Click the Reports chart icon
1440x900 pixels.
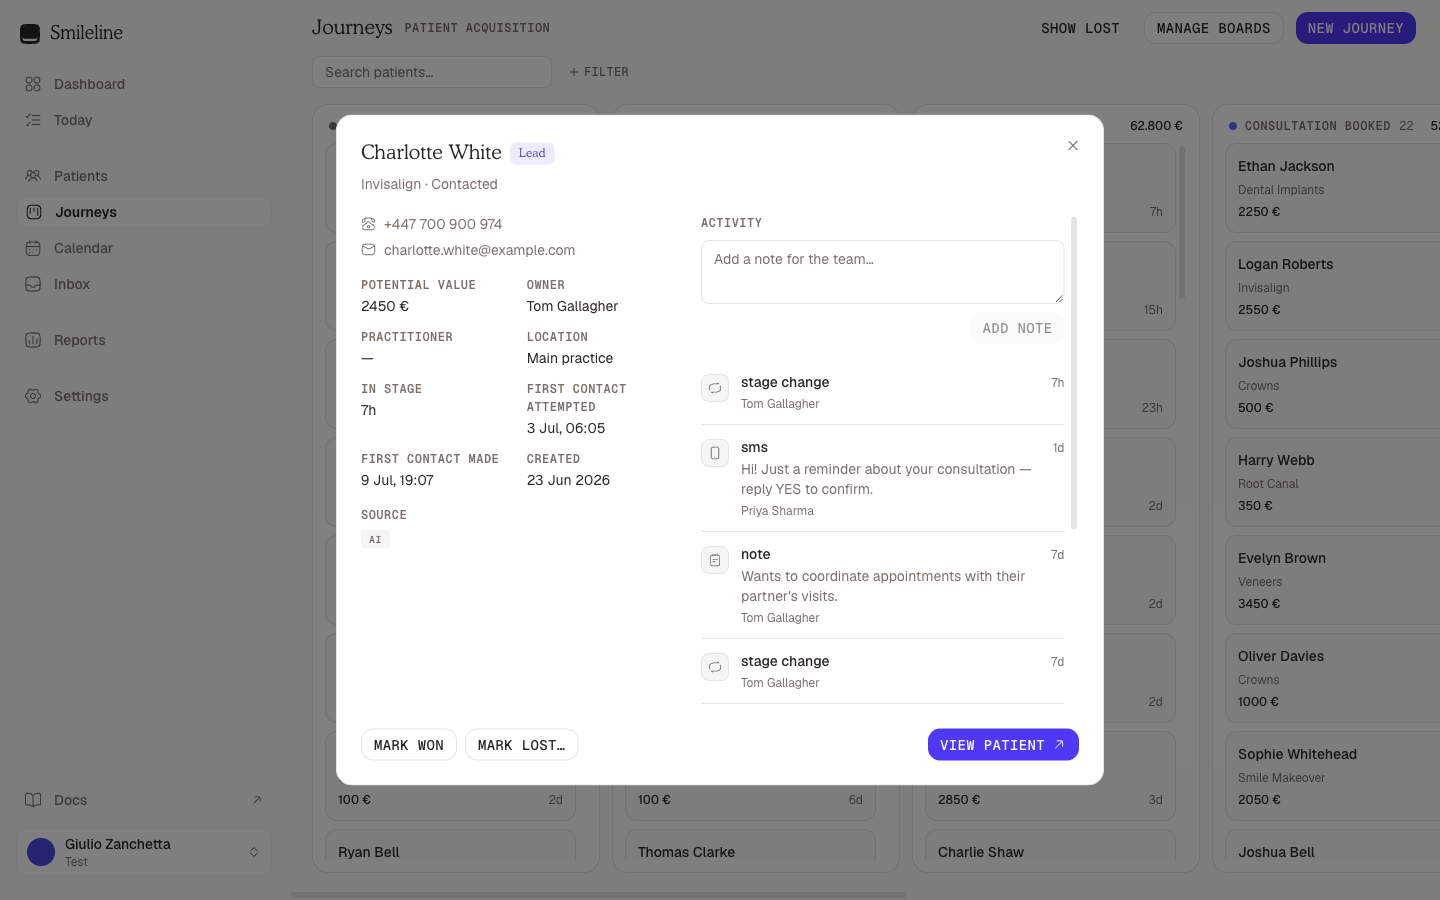[33, 340]
